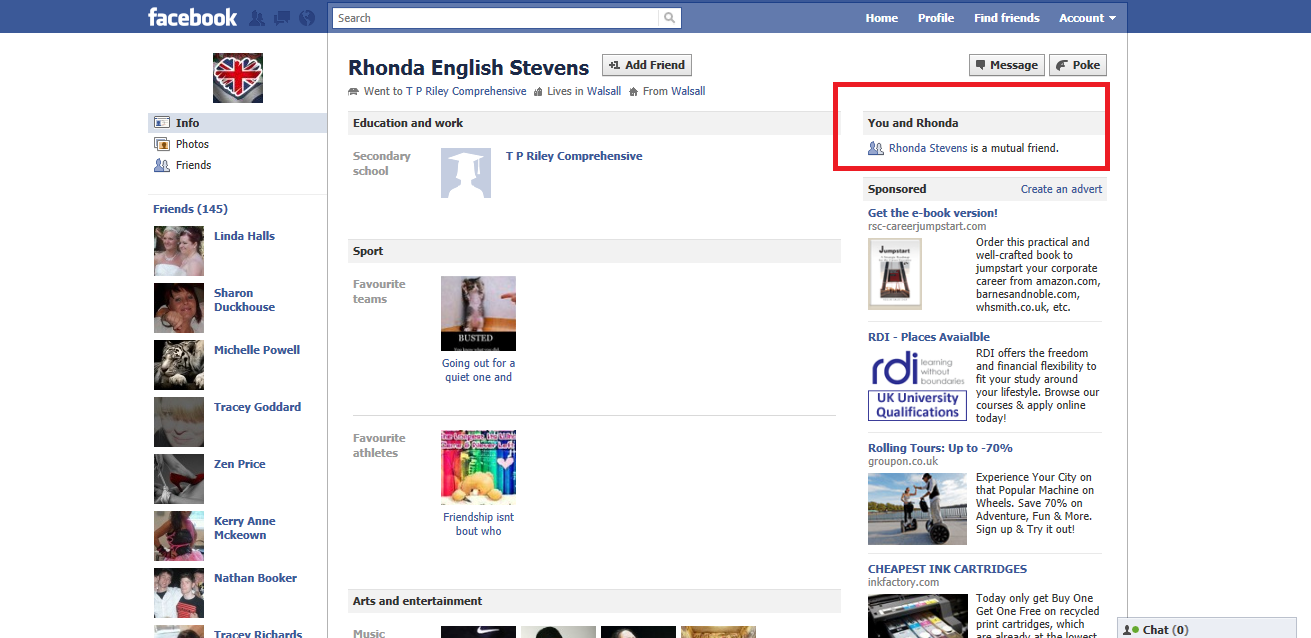Open the T P Riley Comprehensive school link
This screenshot has height=638, width=1311.
574,156
